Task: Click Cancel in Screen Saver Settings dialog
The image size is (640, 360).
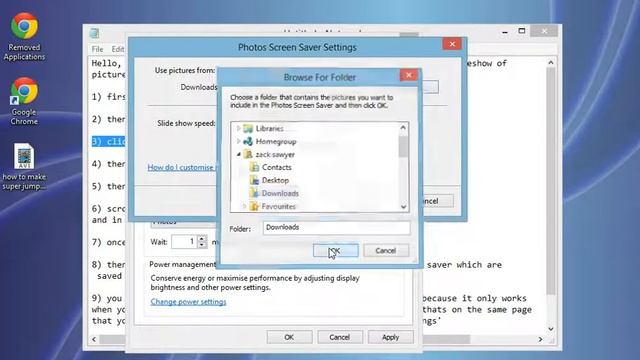Action: (x=340, y=337)
